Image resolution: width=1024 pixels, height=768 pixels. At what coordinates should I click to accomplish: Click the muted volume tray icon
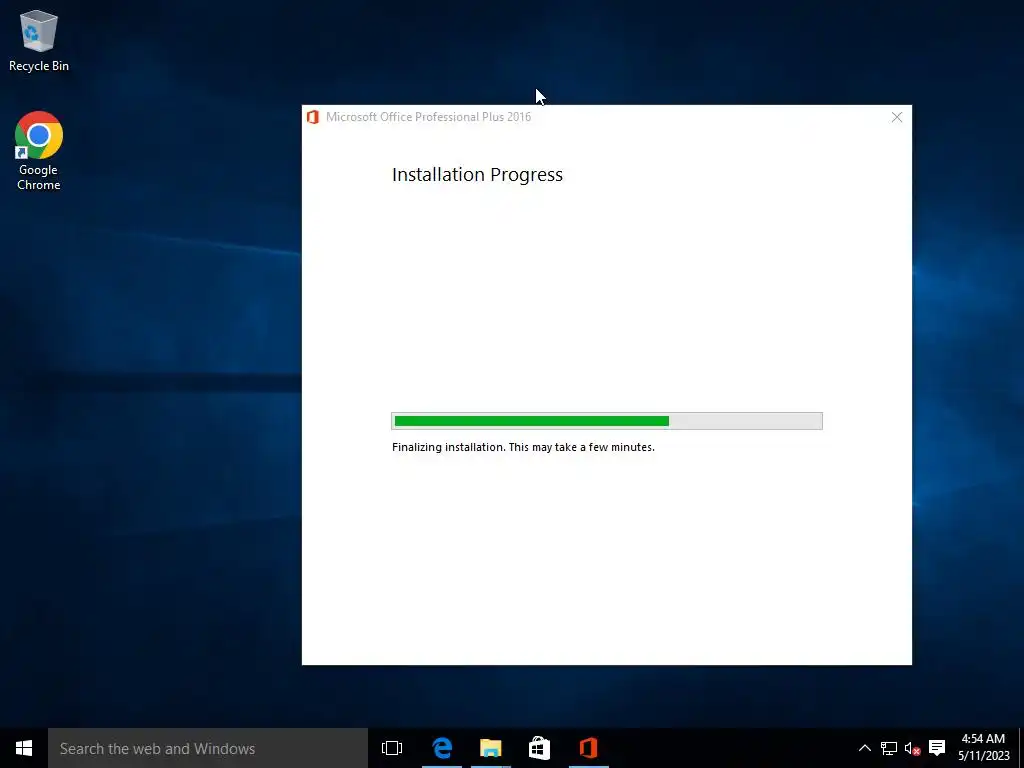tap(912, 748)
